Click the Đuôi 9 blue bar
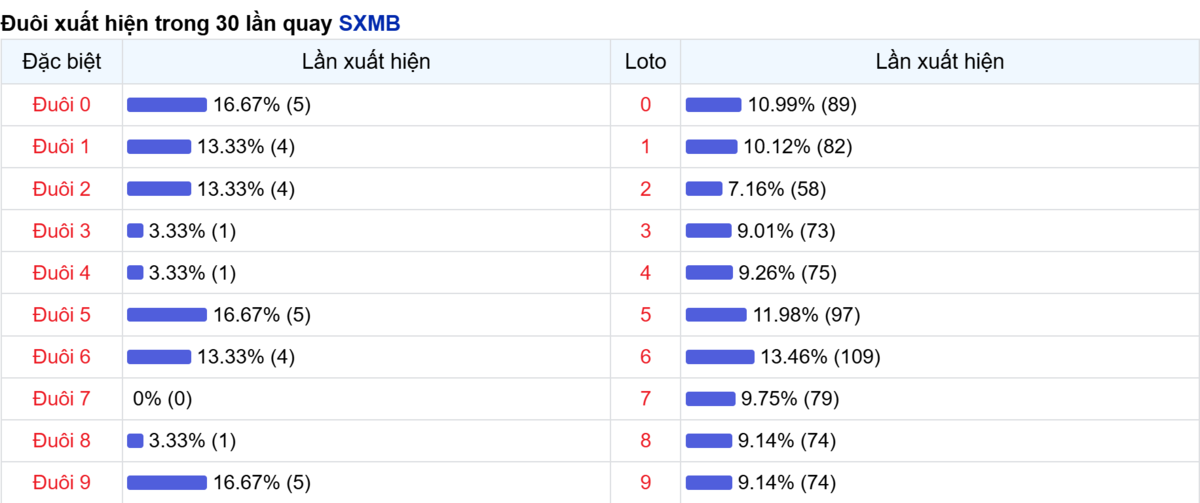 point(167,483)
